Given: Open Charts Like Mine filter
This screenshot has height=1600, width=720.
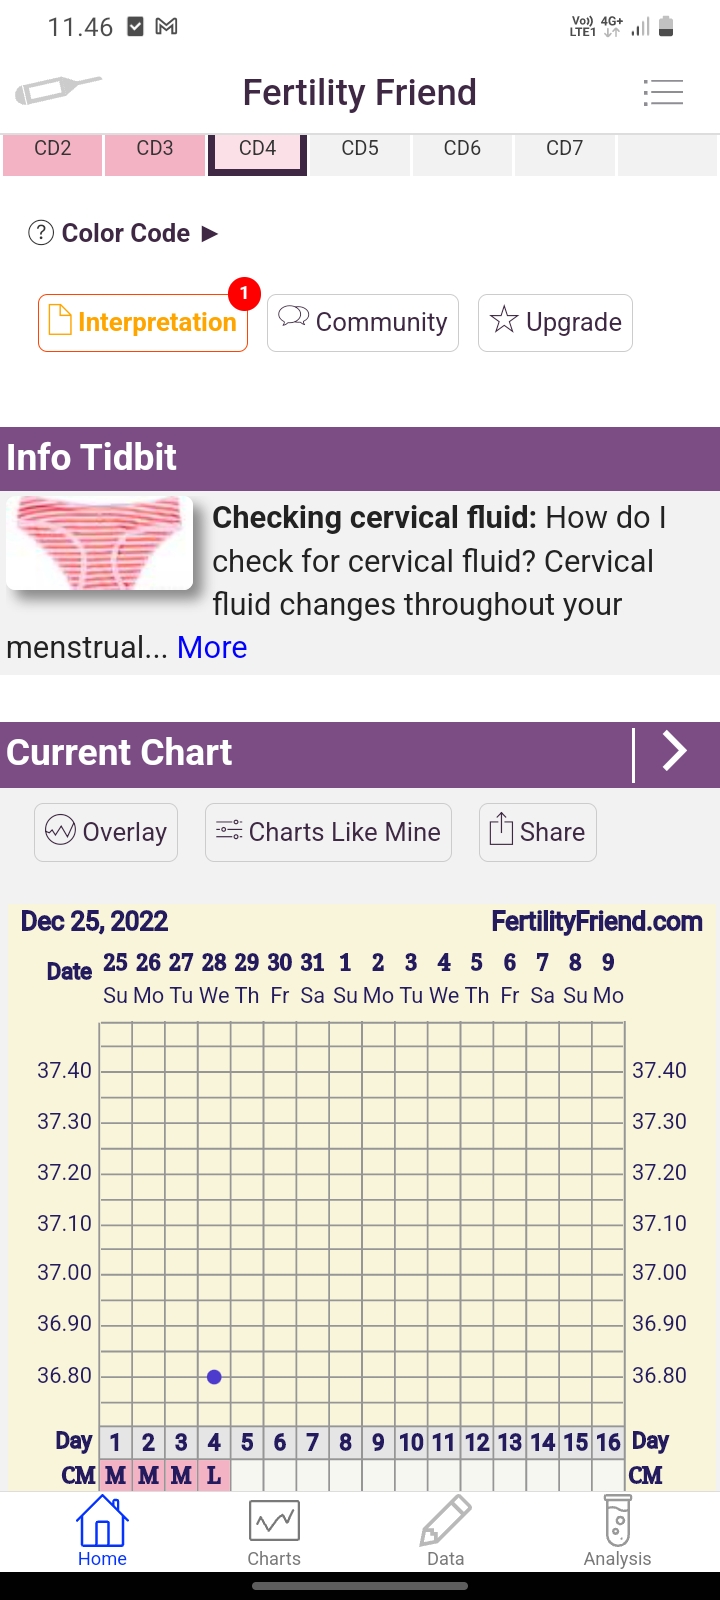Looking at the screenshot, I should 328,832.
